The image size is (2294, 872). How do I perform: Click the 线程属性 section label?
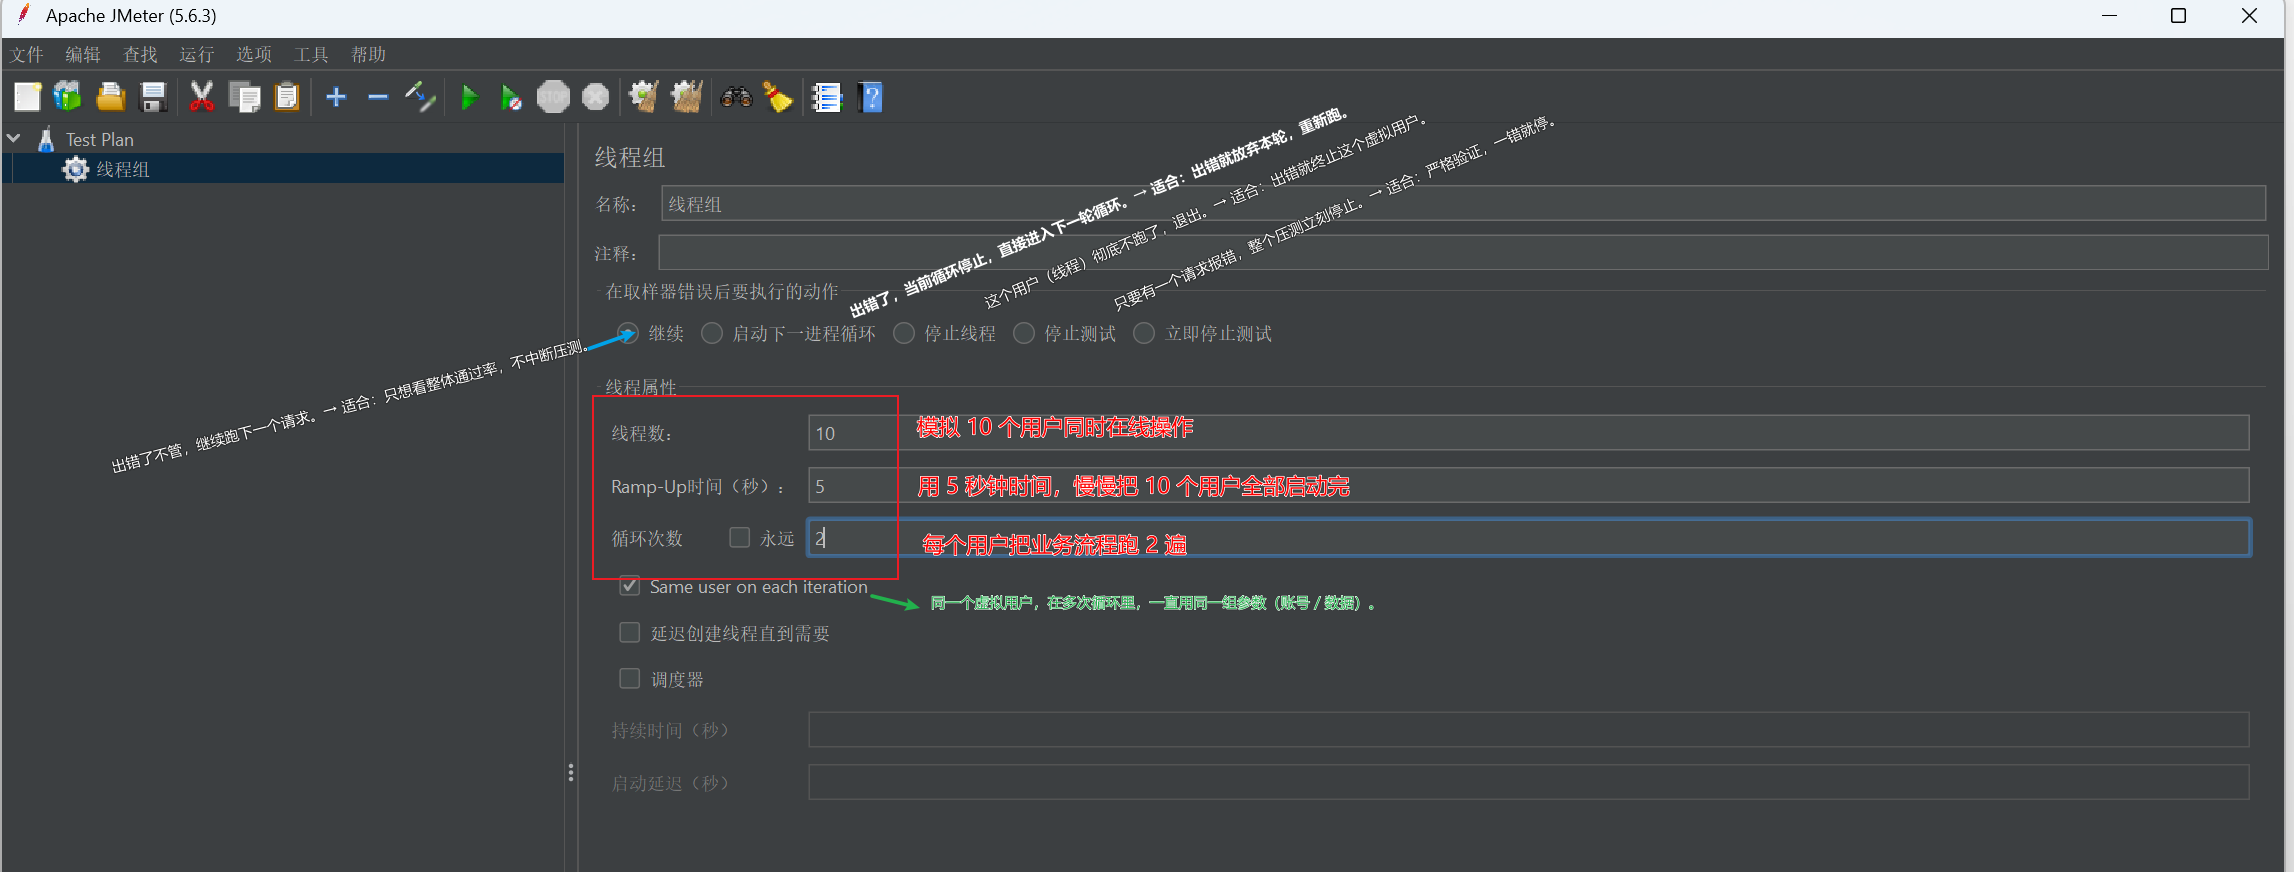pyautogui.click(x=641, y=386)
